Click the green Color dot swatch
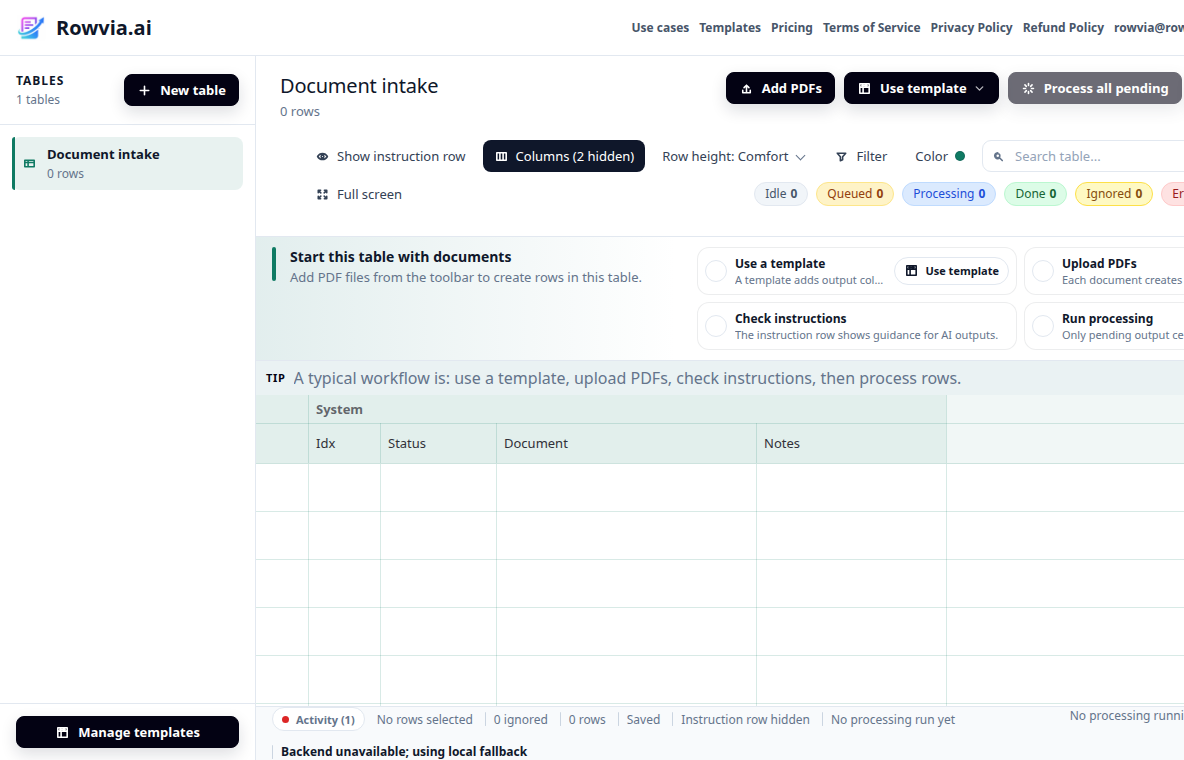The width and height of the screenshot is (1184, 760). [960, 156]
